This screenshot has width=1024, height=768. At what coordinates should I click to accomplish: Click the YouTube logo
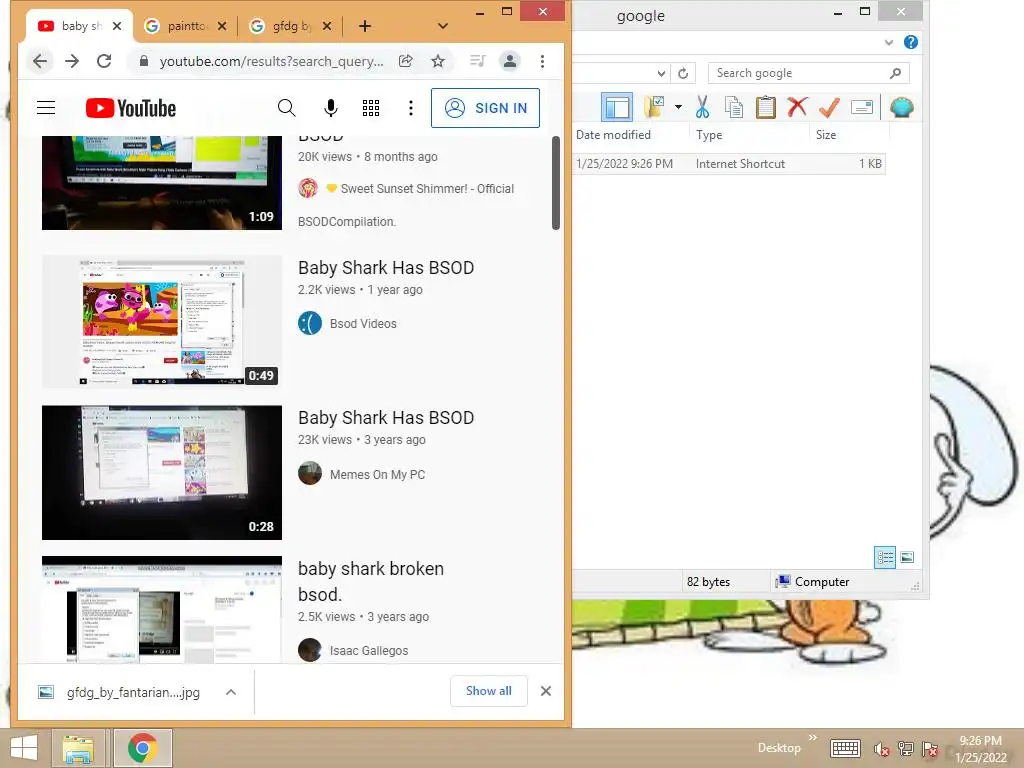point(131,108)
